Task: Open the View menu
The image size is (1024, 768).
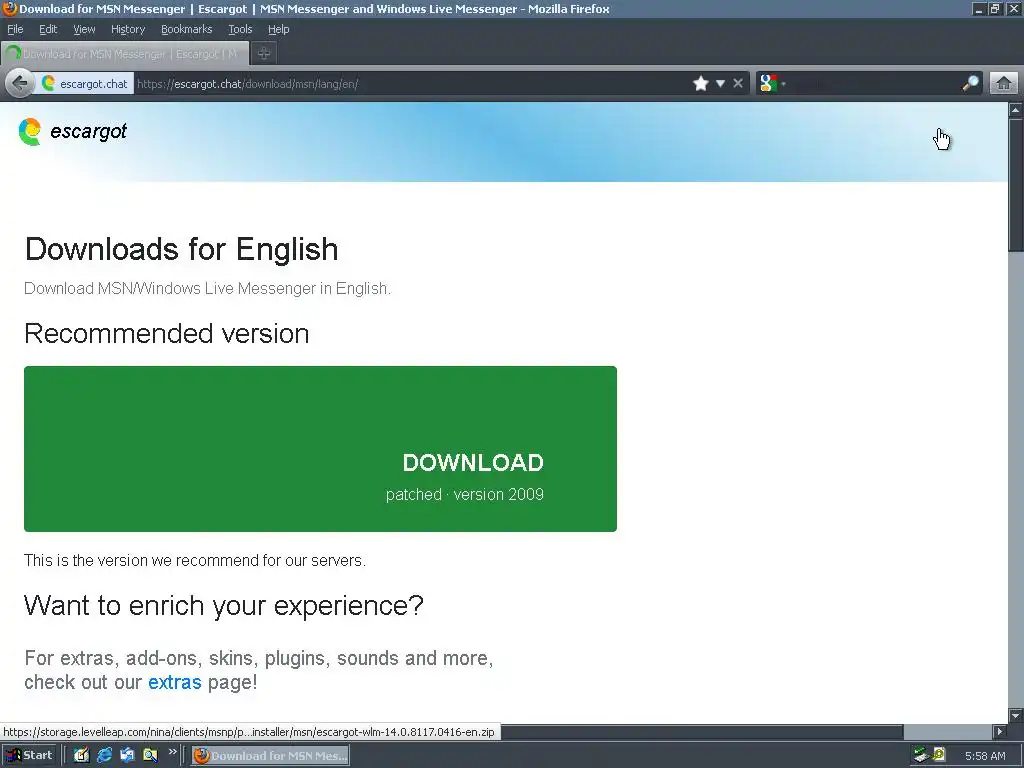Action: [x=84, y=29]
